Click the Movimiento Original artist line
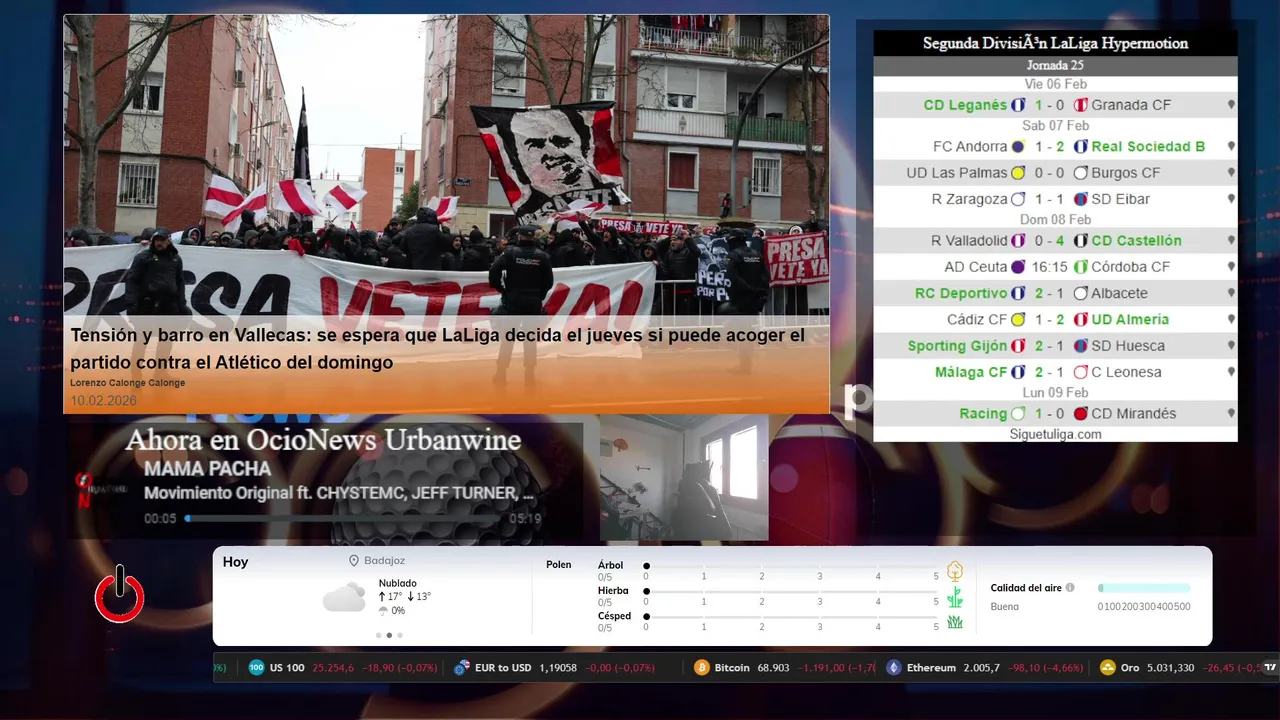The image size is (1280, 720). click(339, 493)
